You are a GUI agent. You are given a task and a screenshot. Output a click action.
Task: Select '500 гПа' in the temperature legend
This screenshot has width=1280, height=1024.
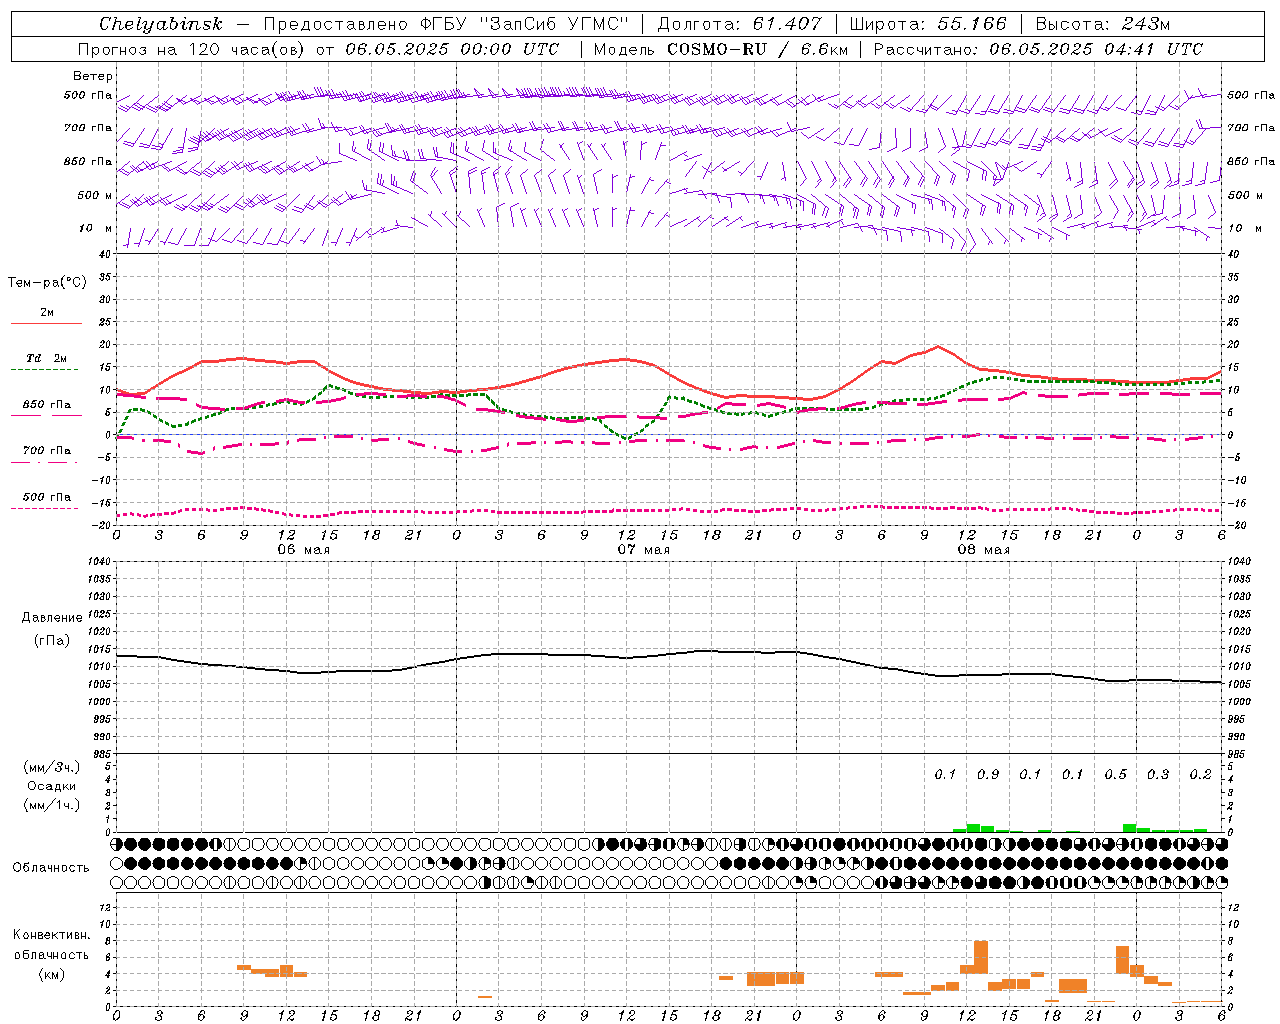click(47, 497)
